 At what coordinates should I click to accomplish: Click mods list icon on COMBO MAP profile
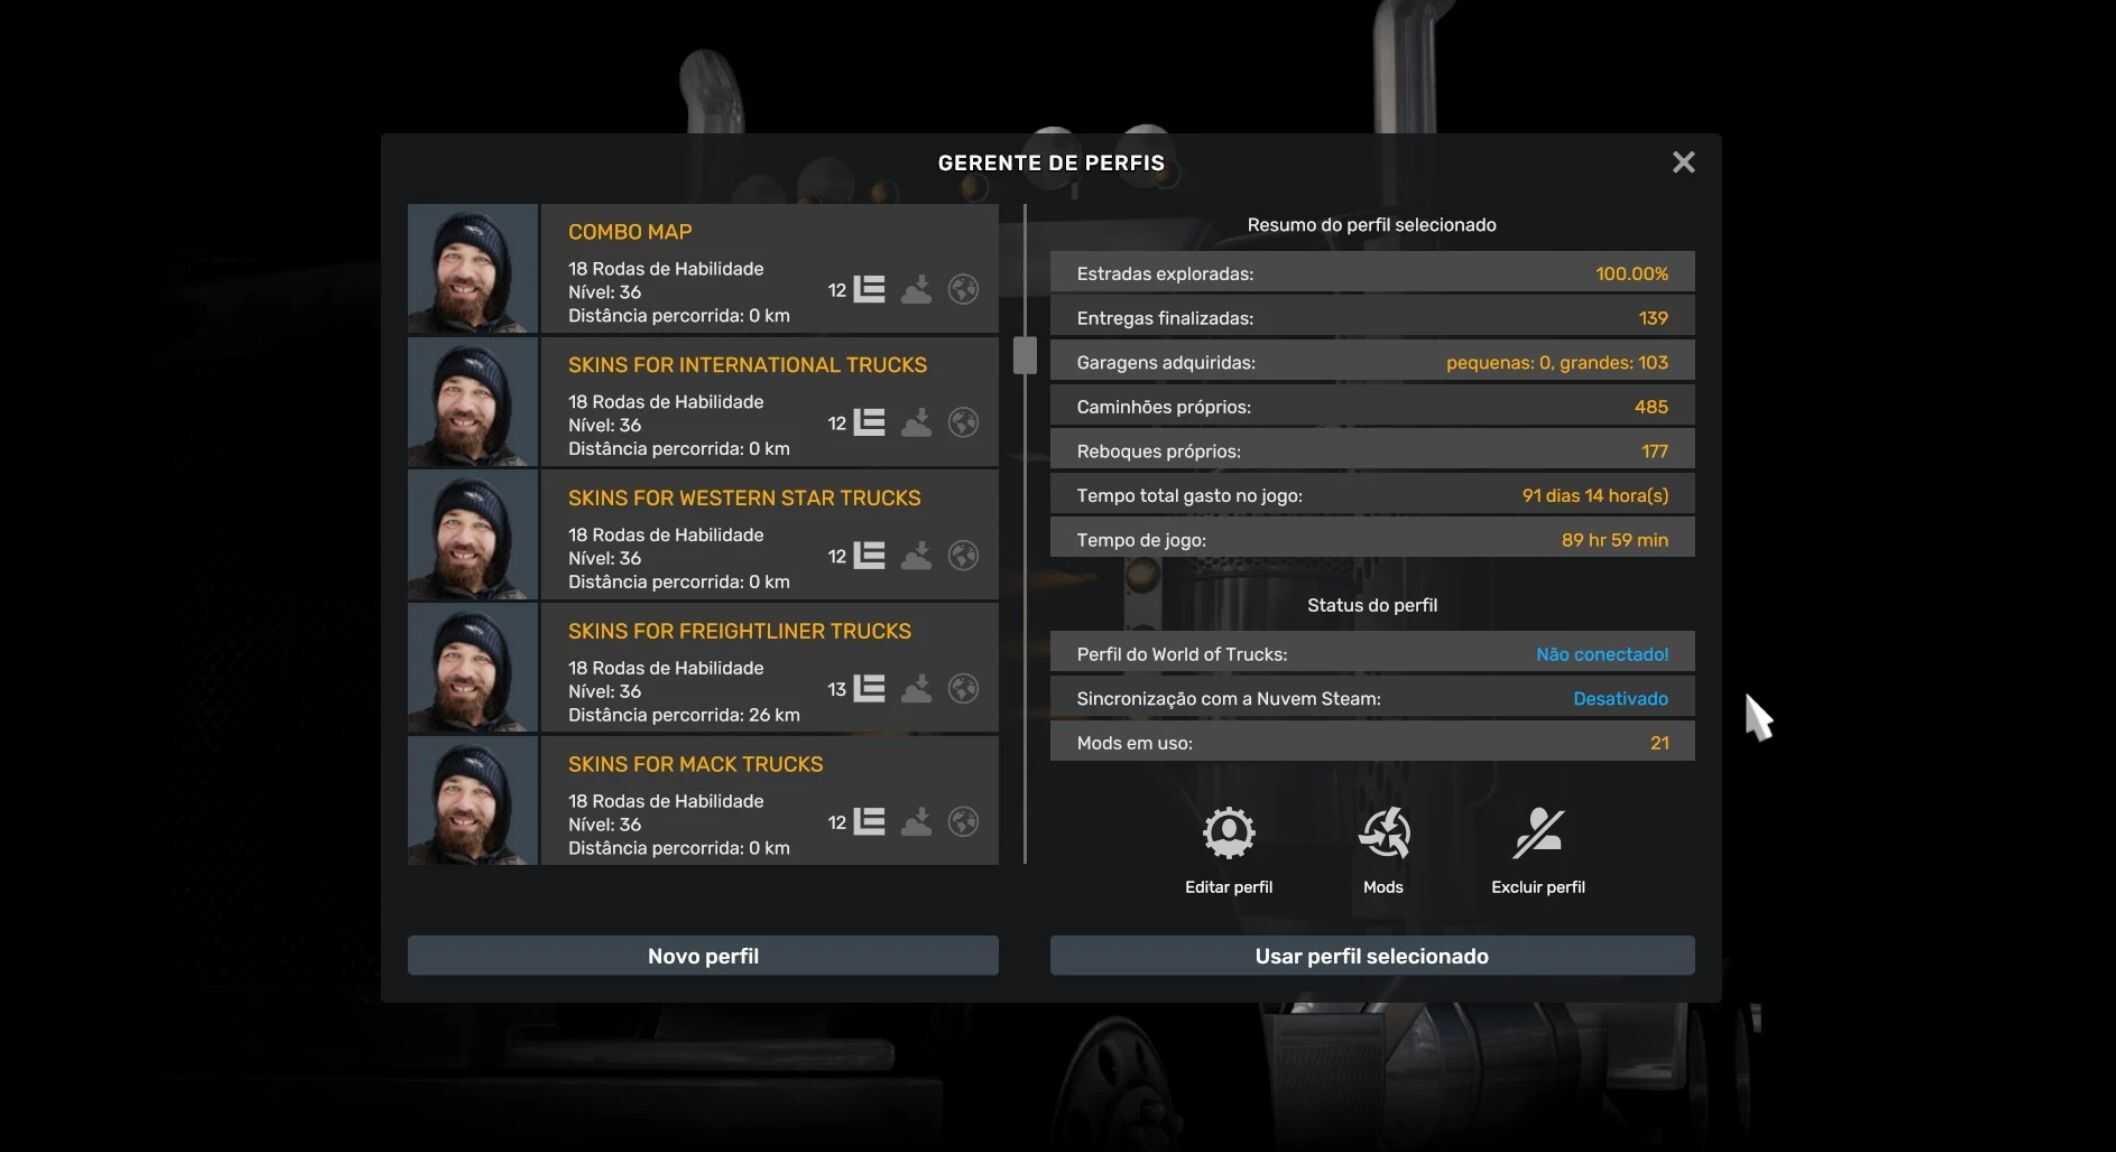pyautogui.click(x=868, y=290)
